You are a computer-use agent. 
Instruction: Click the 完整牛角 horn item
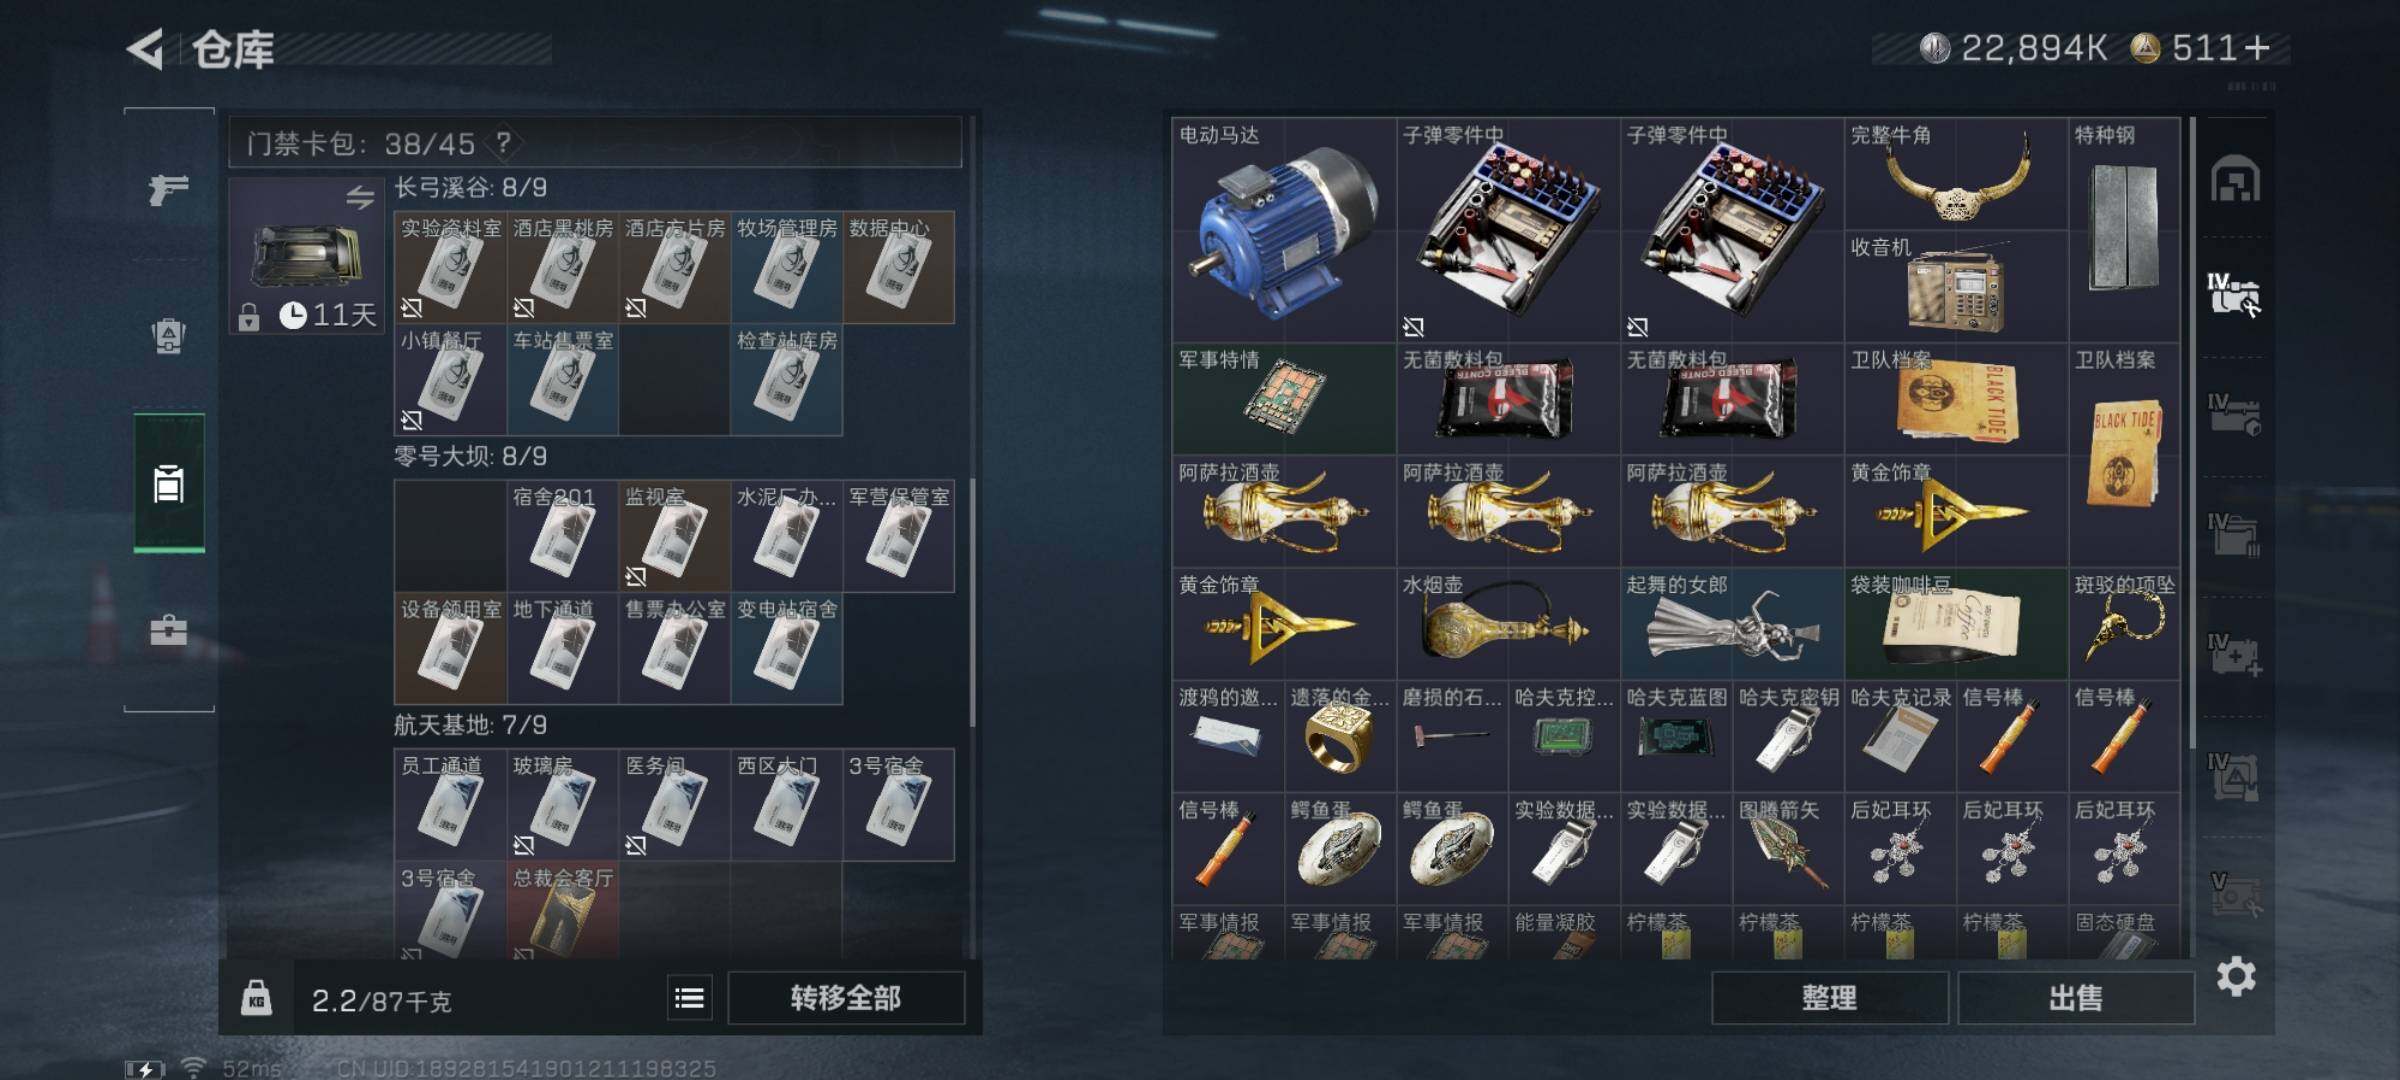(1956, 175)
